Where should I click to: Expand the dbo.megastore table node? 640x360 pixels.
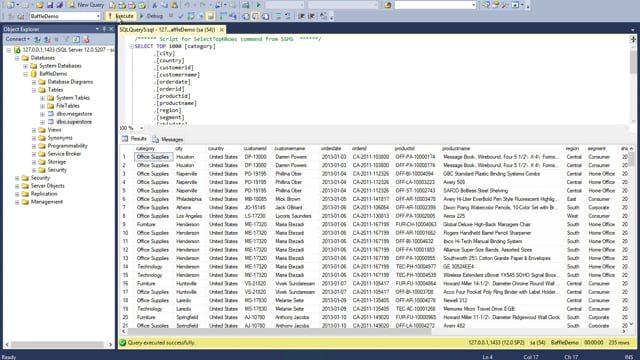(42, 114)
